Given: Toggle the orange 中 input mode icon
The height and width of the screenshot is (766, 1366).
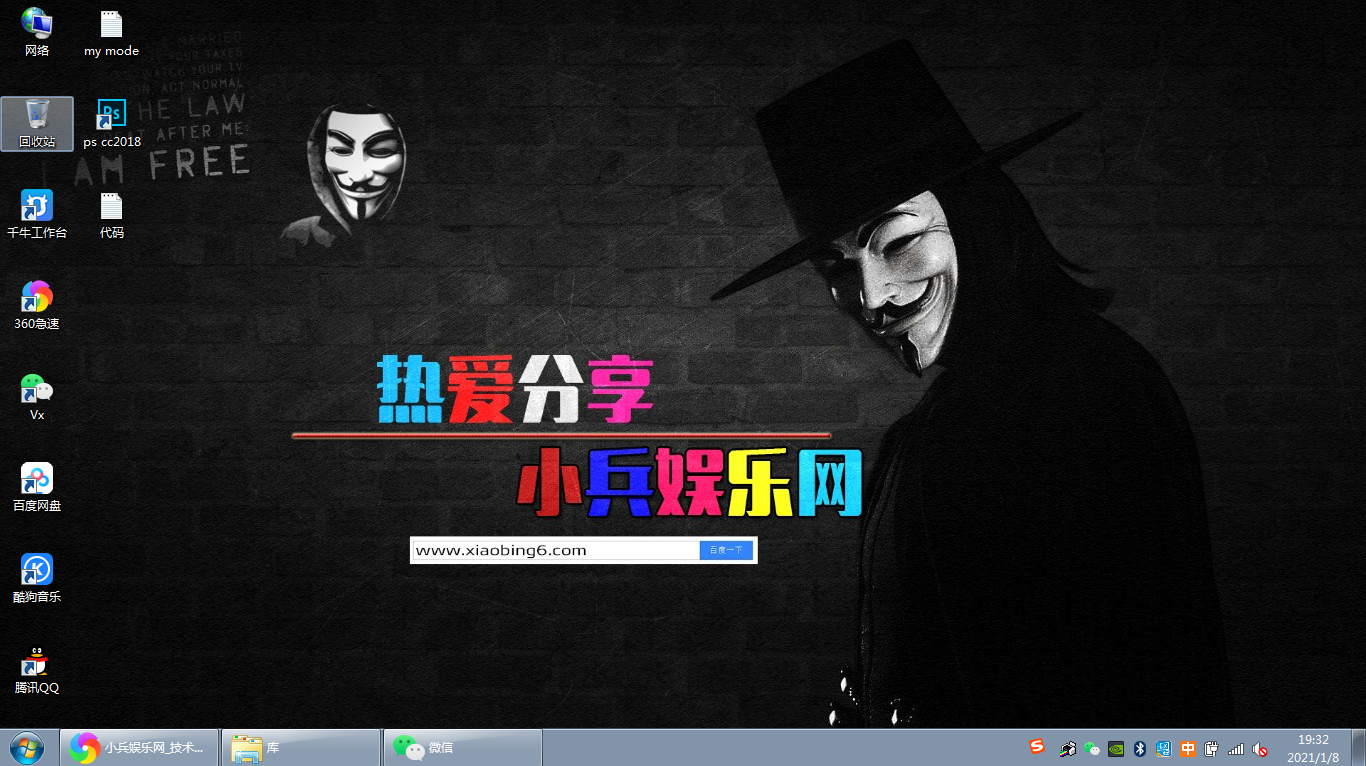Looking at the screenshot, I should [1188, 748].
